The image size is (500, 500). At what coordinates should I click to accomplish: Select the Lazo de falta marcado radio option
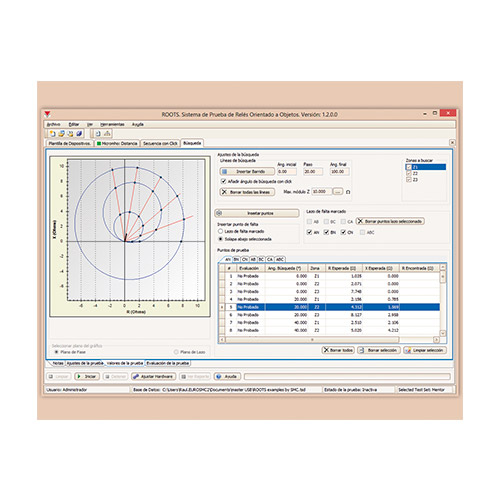tap(220, 231)
